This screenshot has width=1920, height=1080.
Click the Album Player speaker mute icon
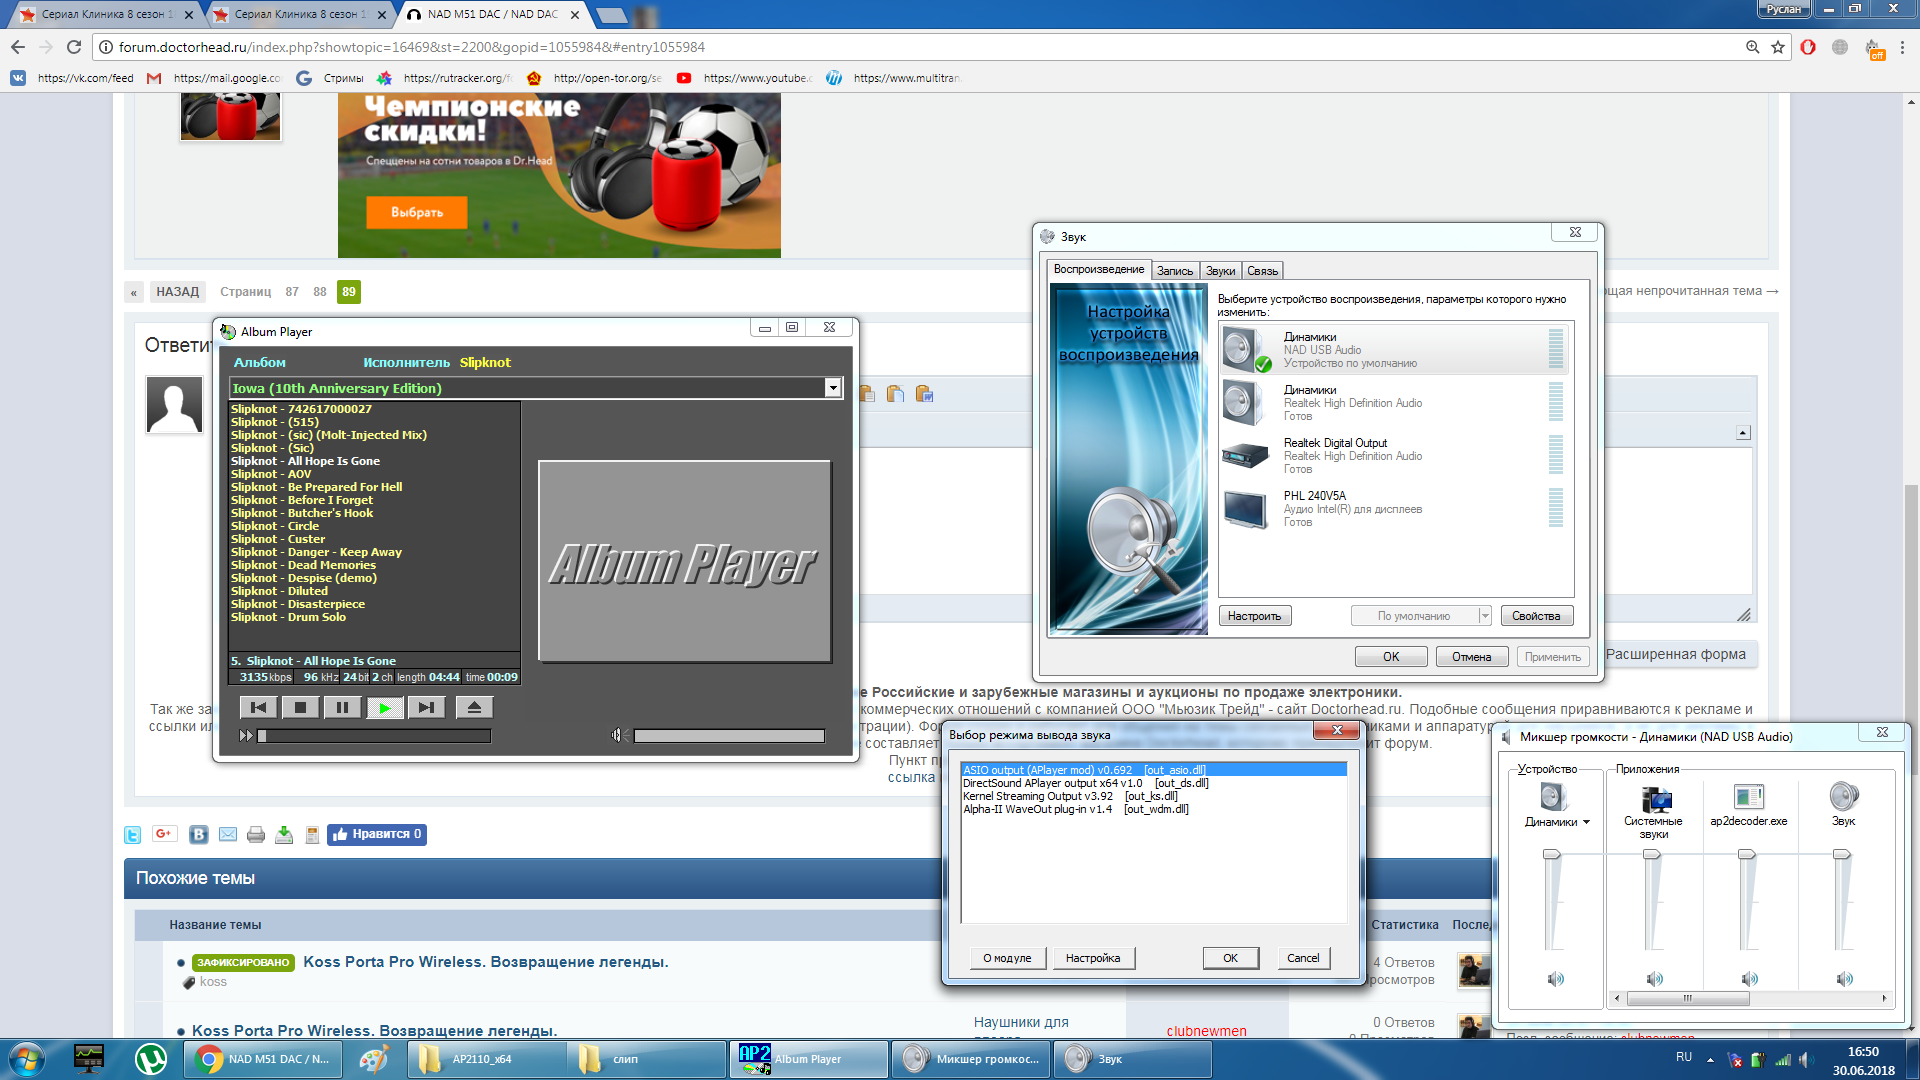click(x=617, y=735)
